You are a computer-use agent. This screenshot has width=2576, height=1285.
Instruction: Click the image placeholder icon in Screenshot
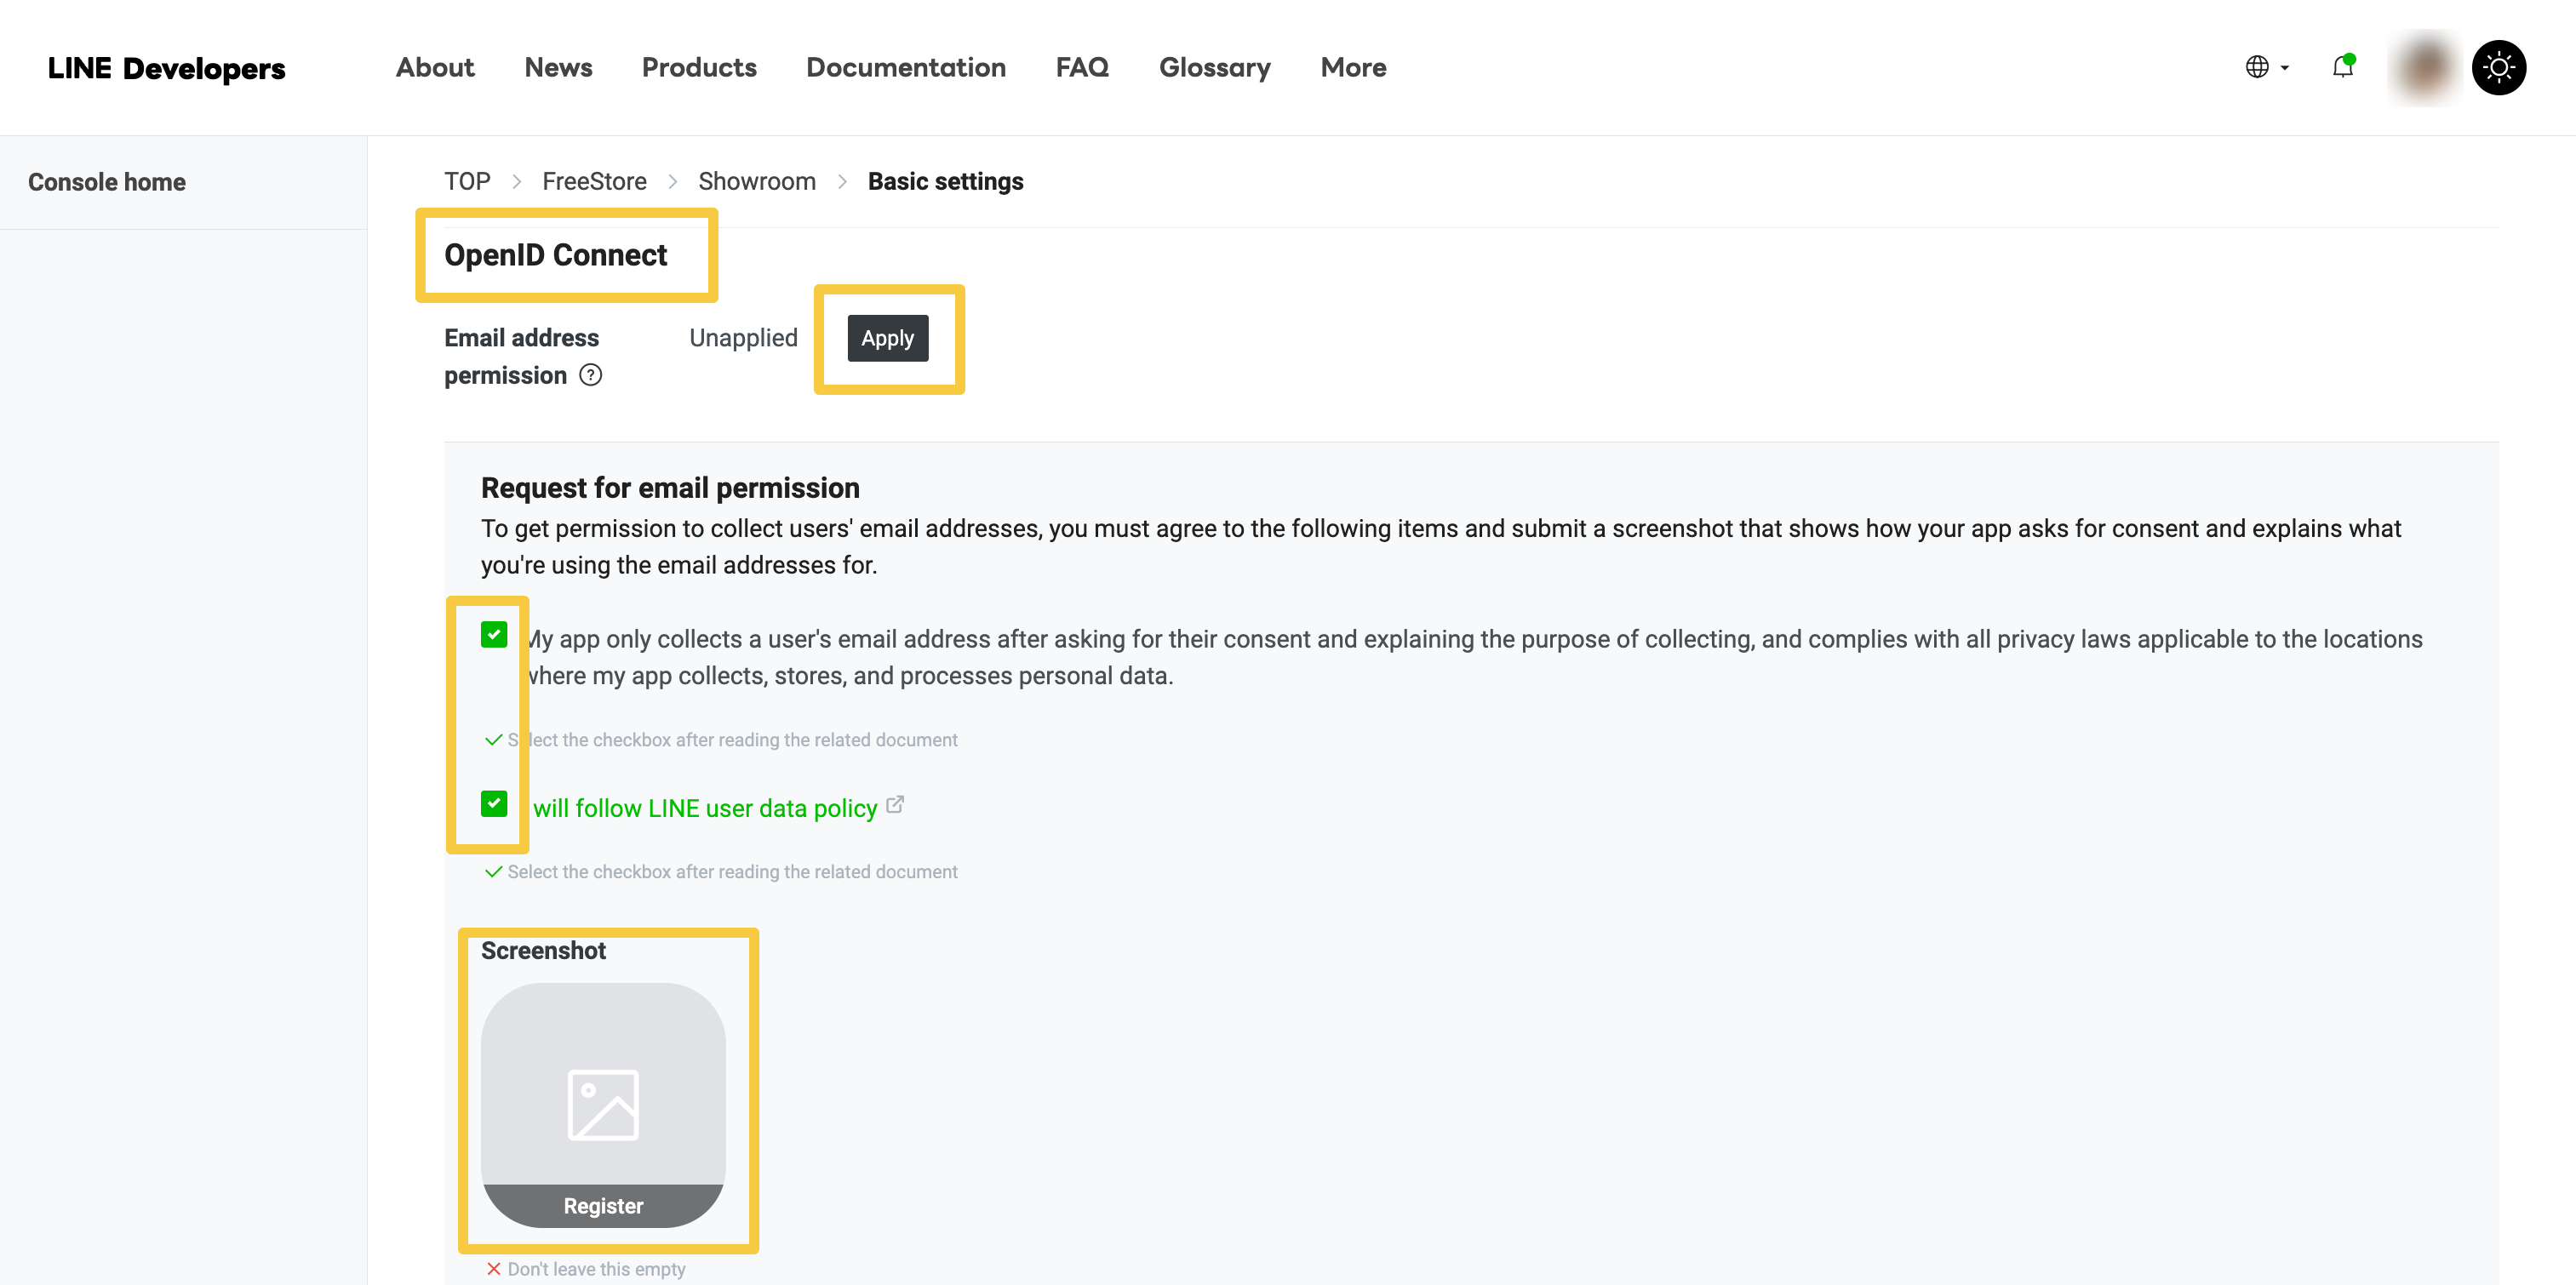[603, 1104]
